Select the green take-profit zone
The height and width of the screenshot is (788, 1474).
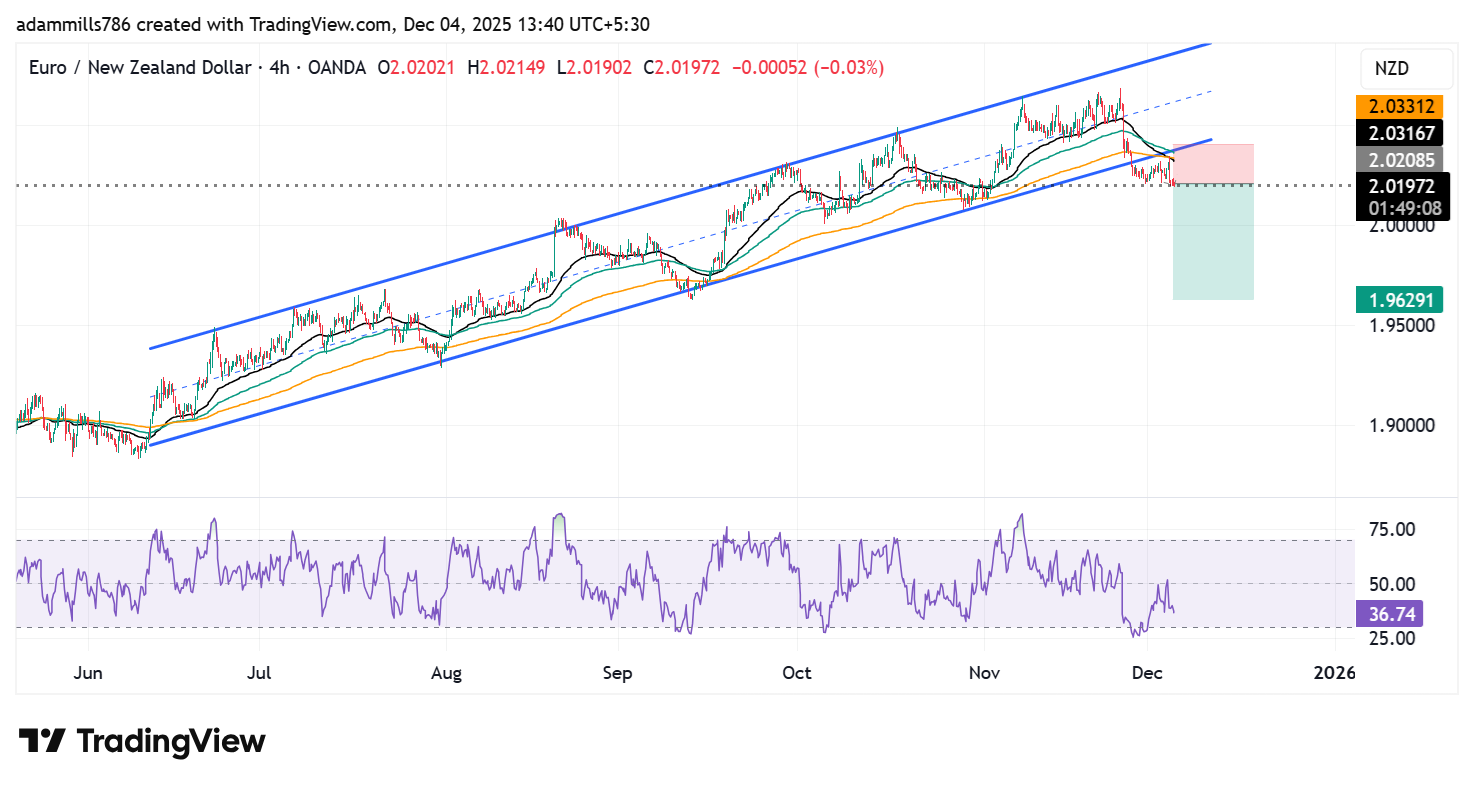pos(1213,242)
